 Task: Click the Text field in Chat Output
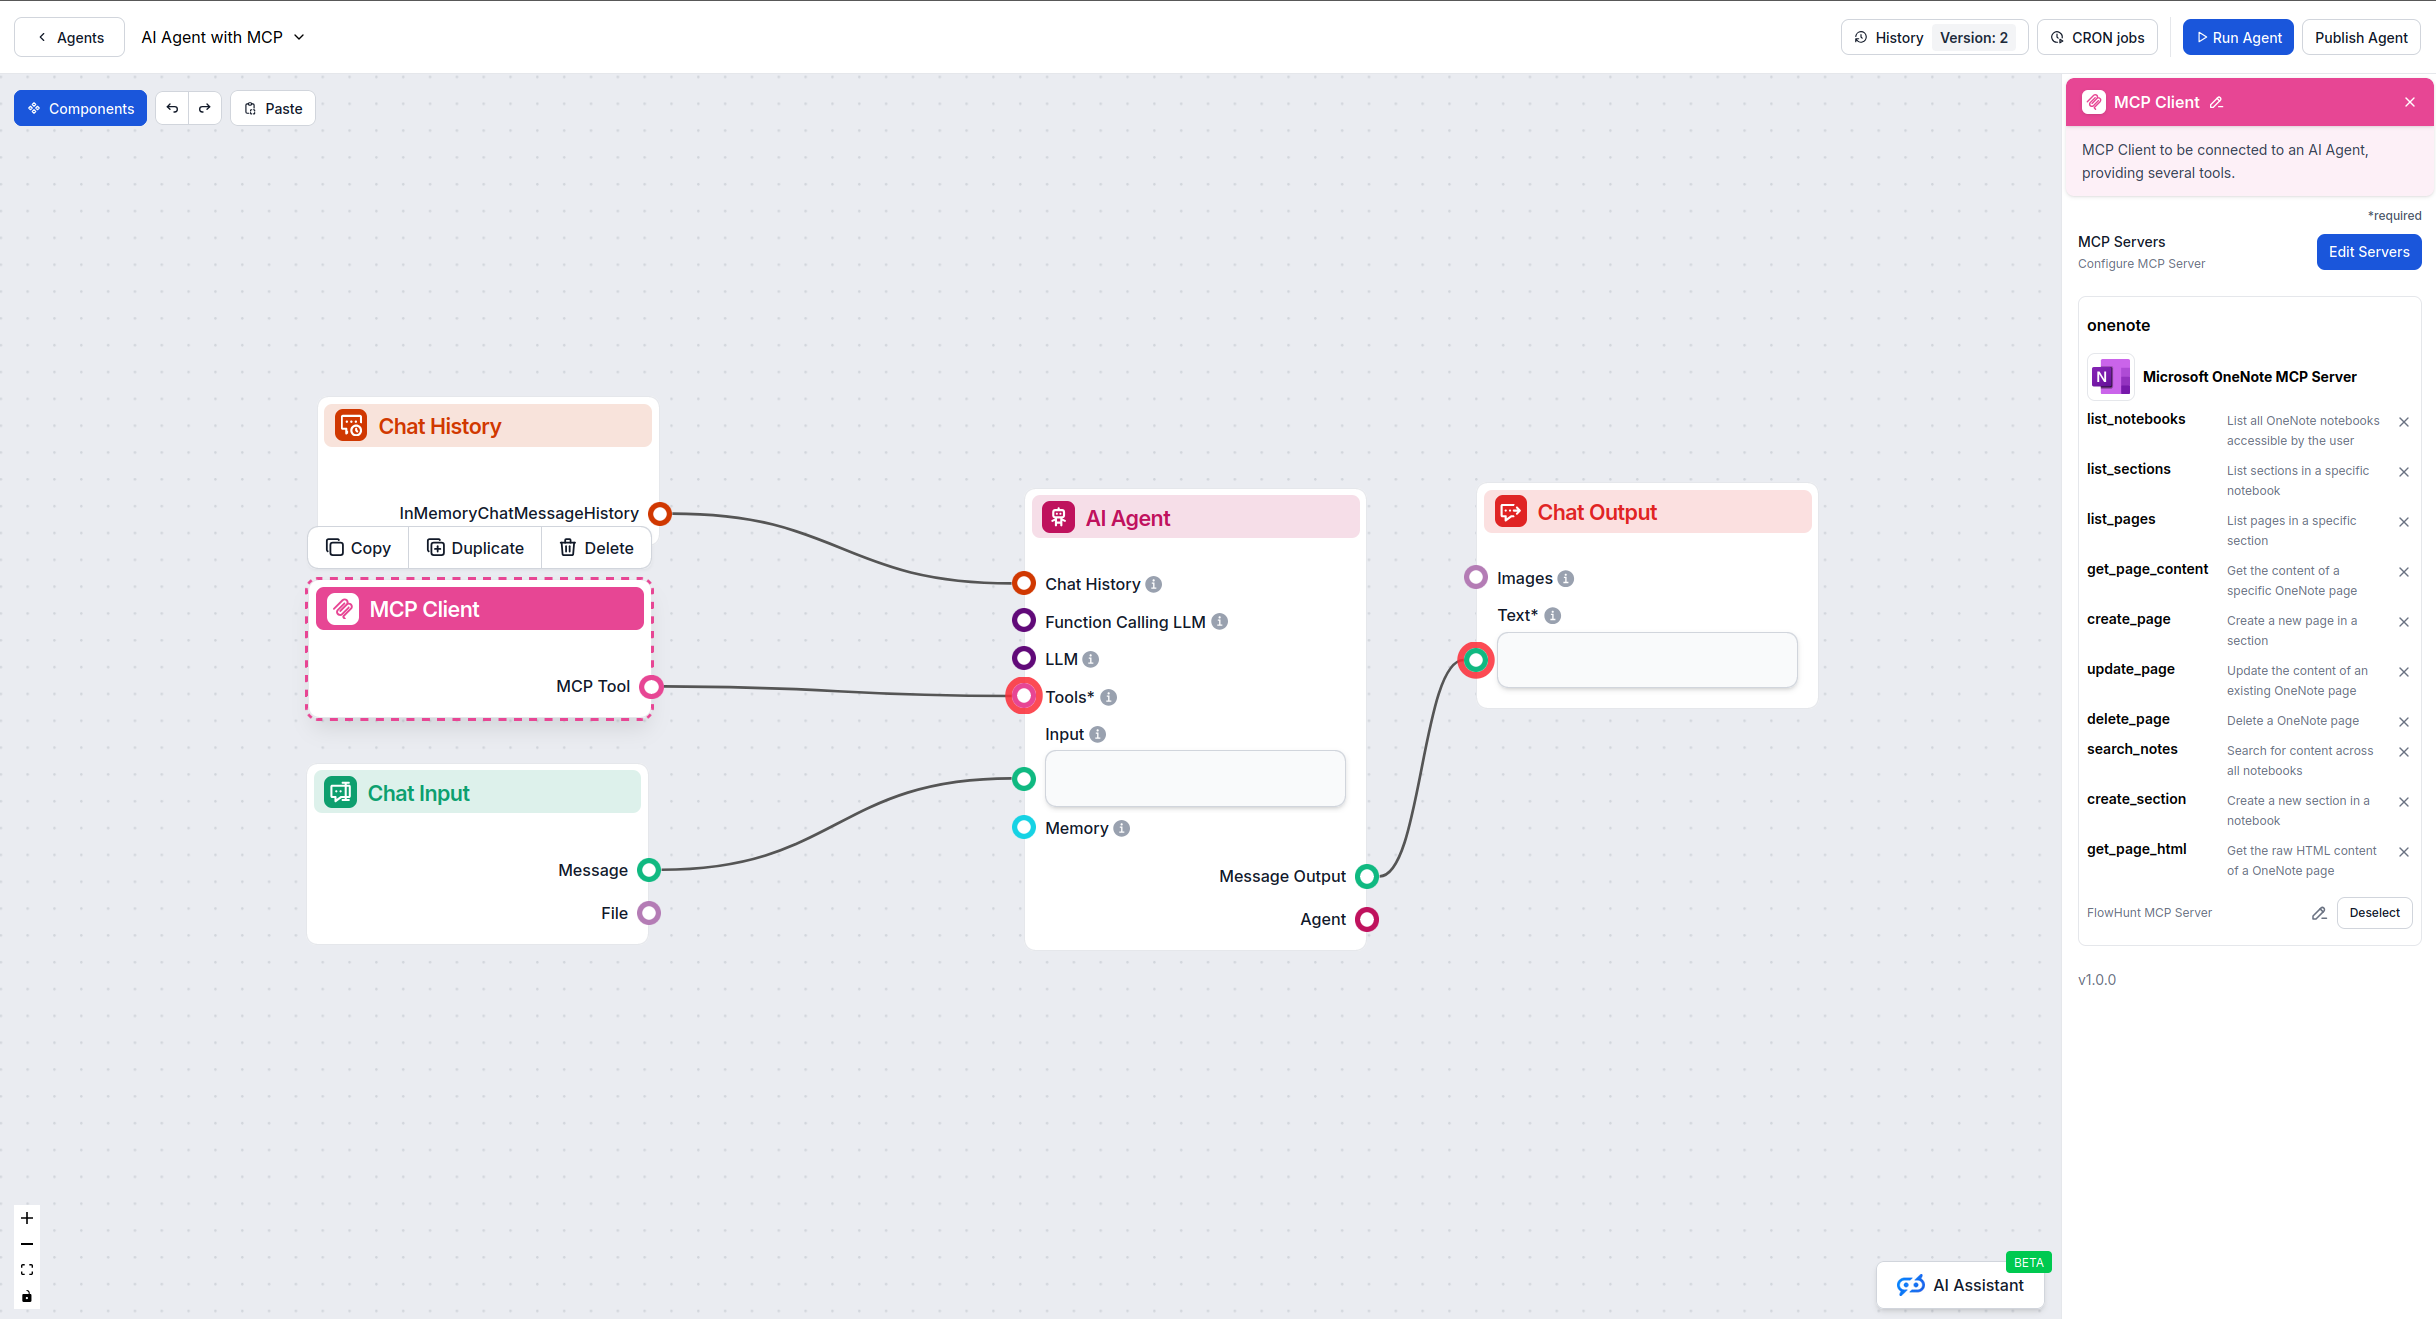point(1647,660)
